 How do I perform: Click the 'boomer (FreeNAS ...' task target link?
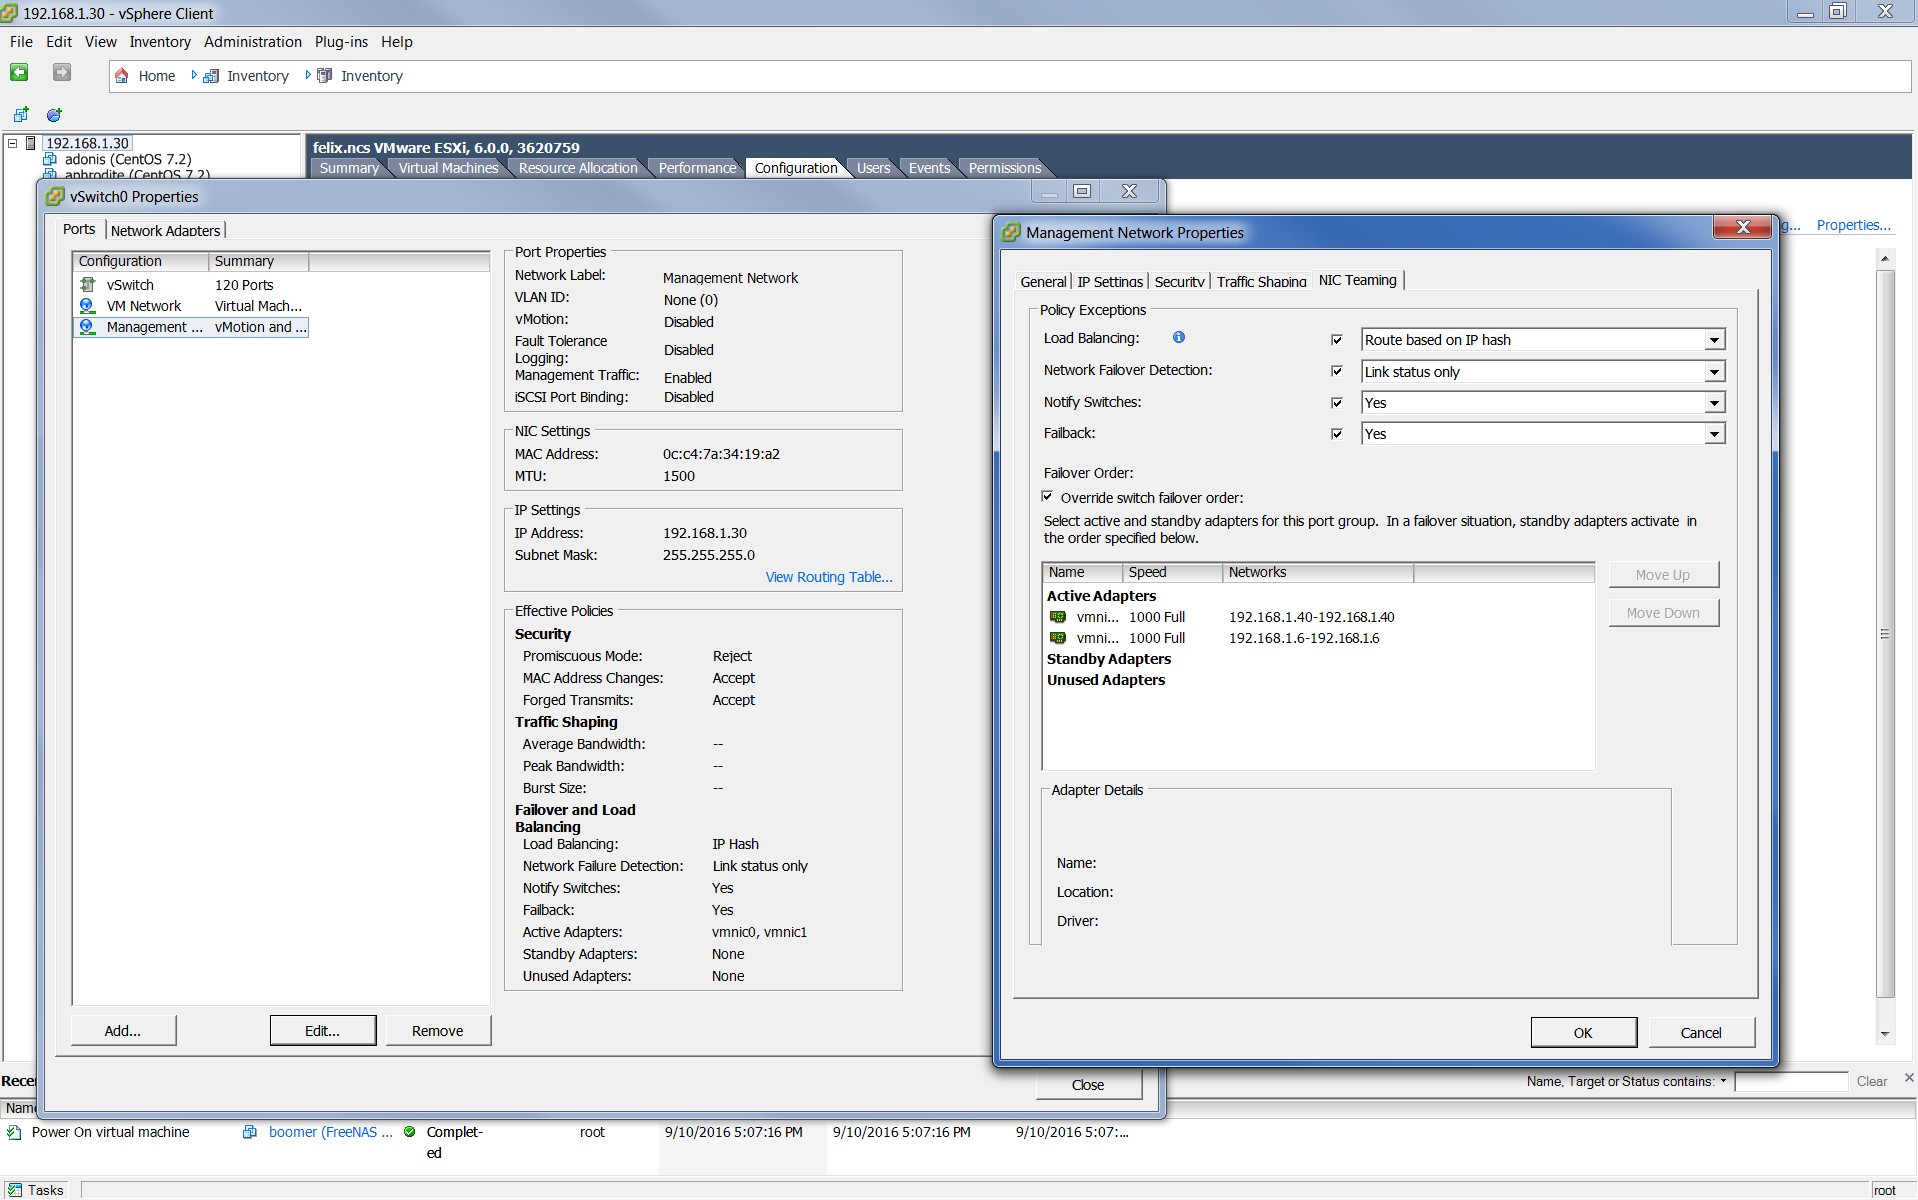pos(330,1132)
